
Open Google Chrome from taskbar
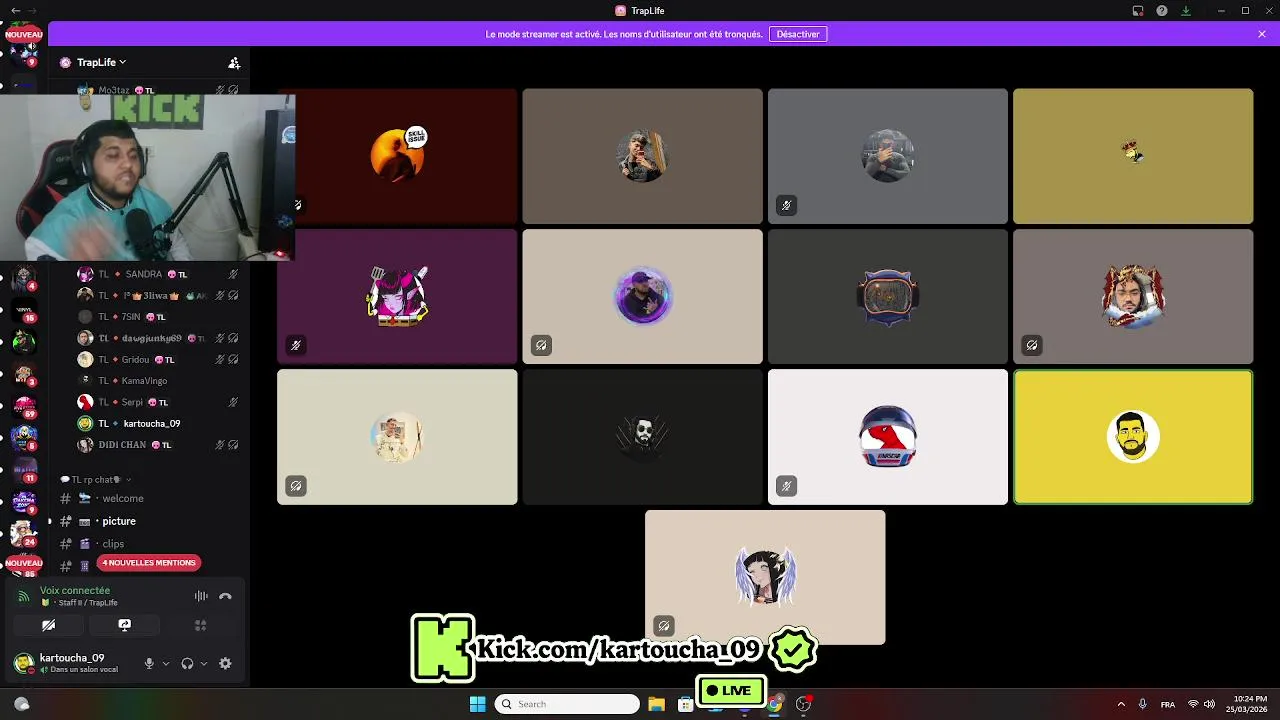[x=774, y=704]
